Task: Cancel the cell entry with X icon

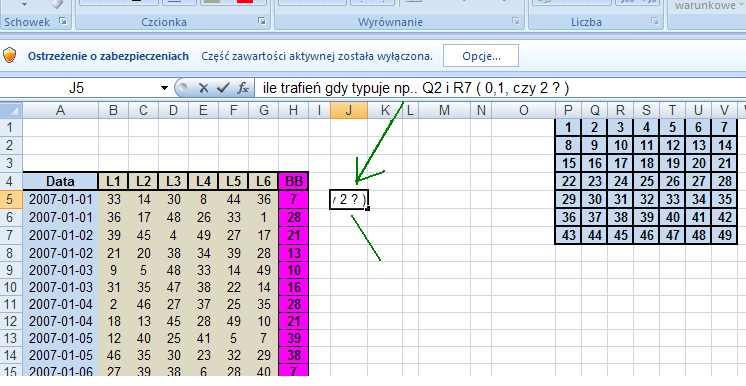Action: [204, 88]
